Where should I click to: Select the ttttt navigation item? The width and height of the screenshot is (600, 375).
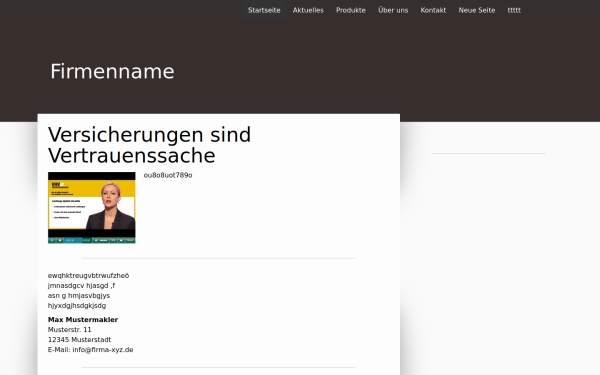[x=514, y=10]
